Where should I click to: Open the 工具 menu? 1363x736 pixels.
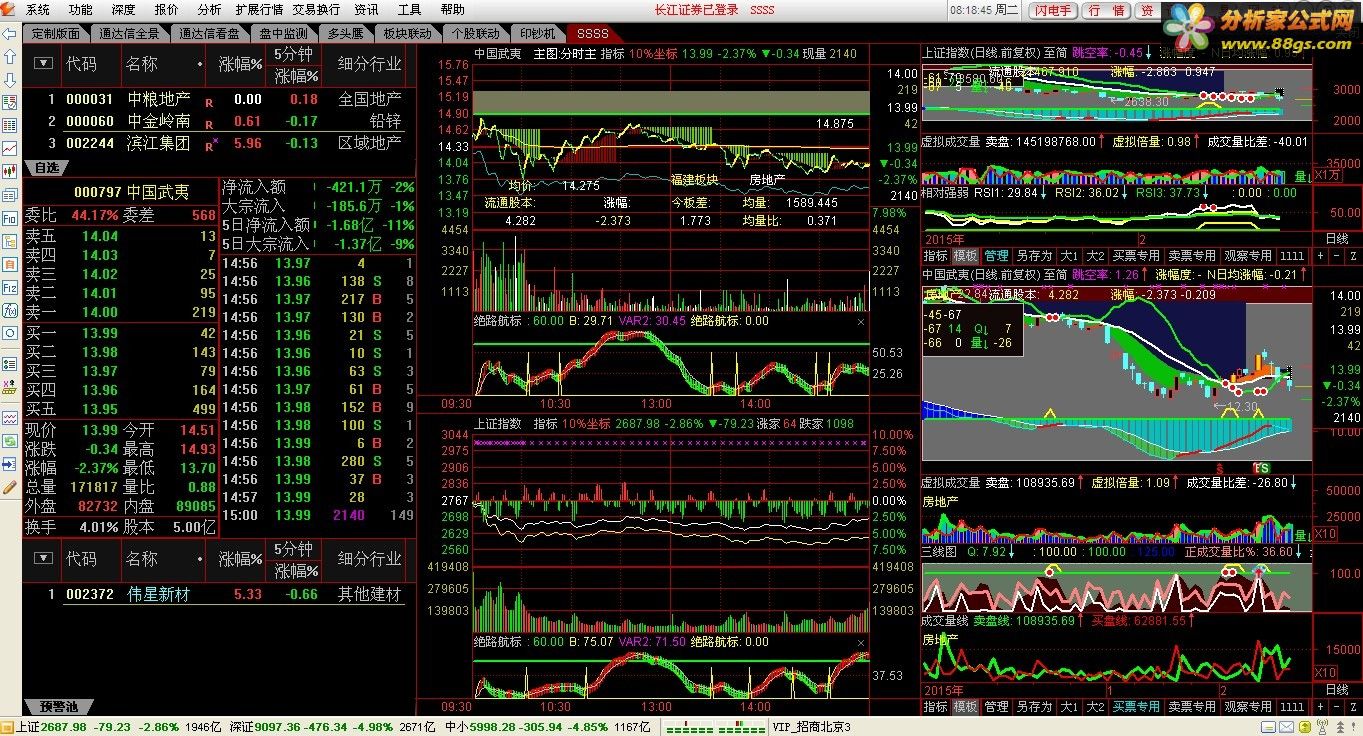[x=409, y=9]
